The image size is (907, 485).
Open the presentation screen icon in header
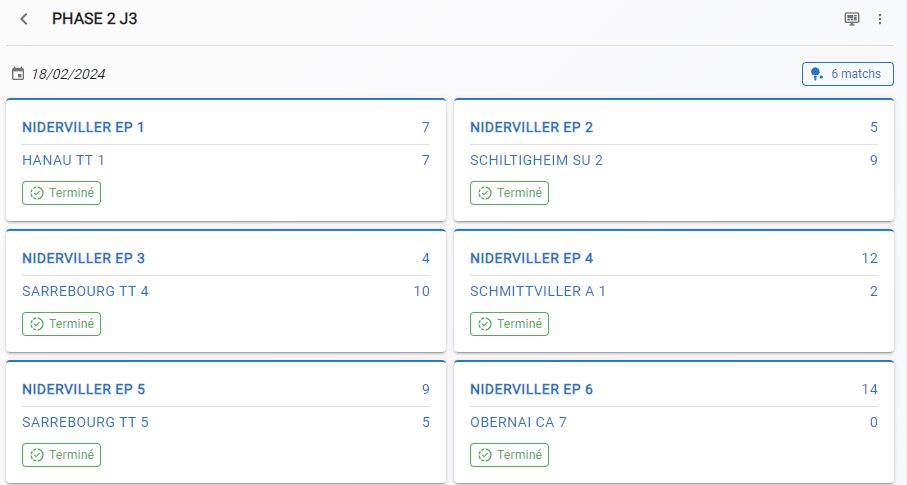pyautogui.click(x=851, y=19)
